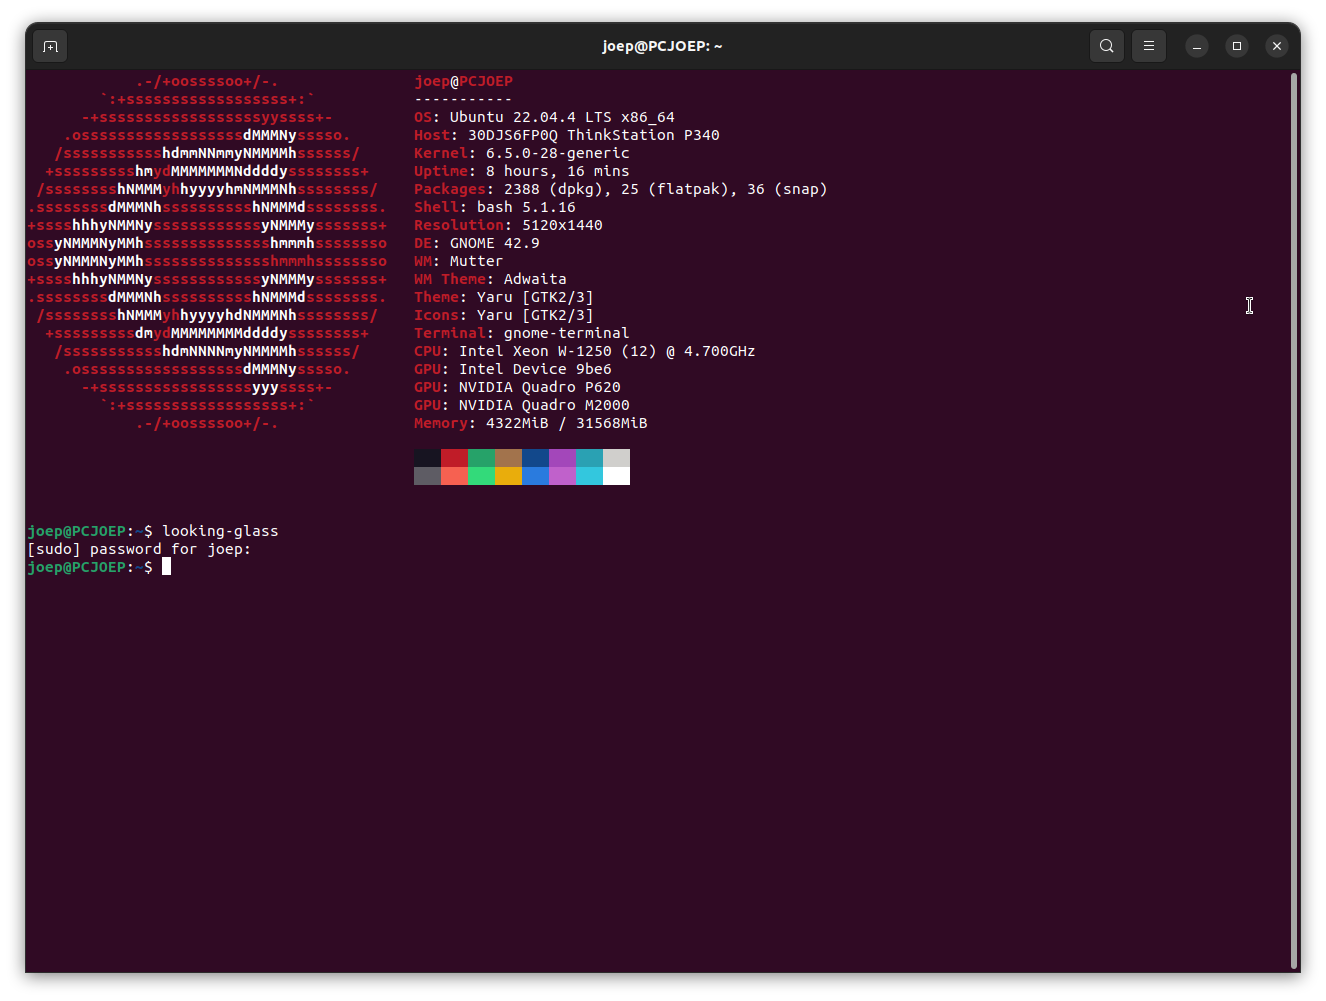Screen dimensions: 1326x1001
Task: Click the Icons: Yaru [GTK2/3] line
Action: coord(504,315)
